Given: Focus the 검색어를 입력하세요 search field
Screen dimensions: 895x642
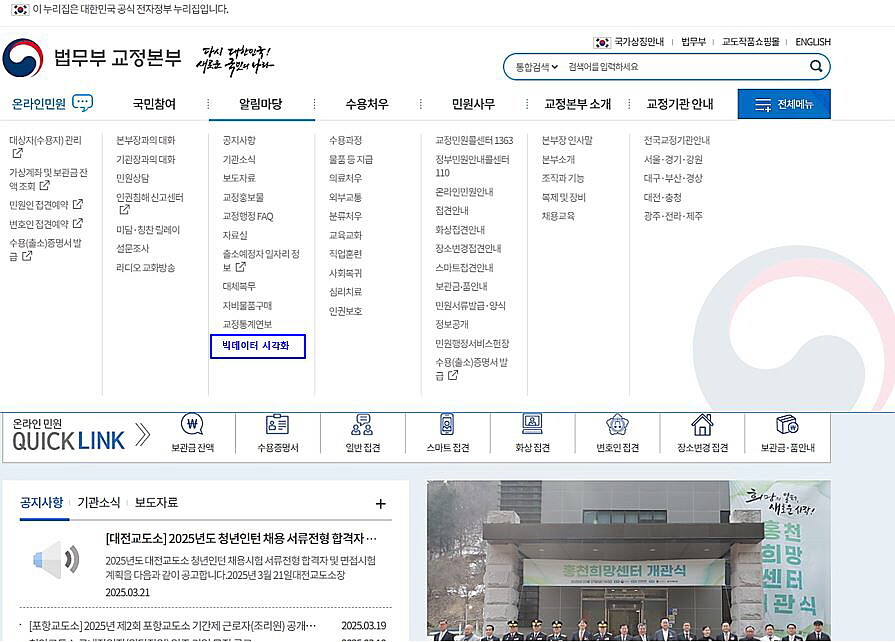Looking at the screenshot, I should click(680, 67).
